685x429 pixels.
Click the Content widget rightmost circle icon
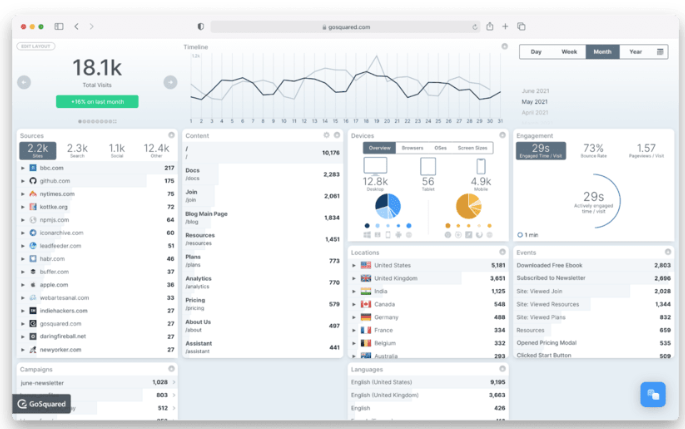tap(337, 135)
